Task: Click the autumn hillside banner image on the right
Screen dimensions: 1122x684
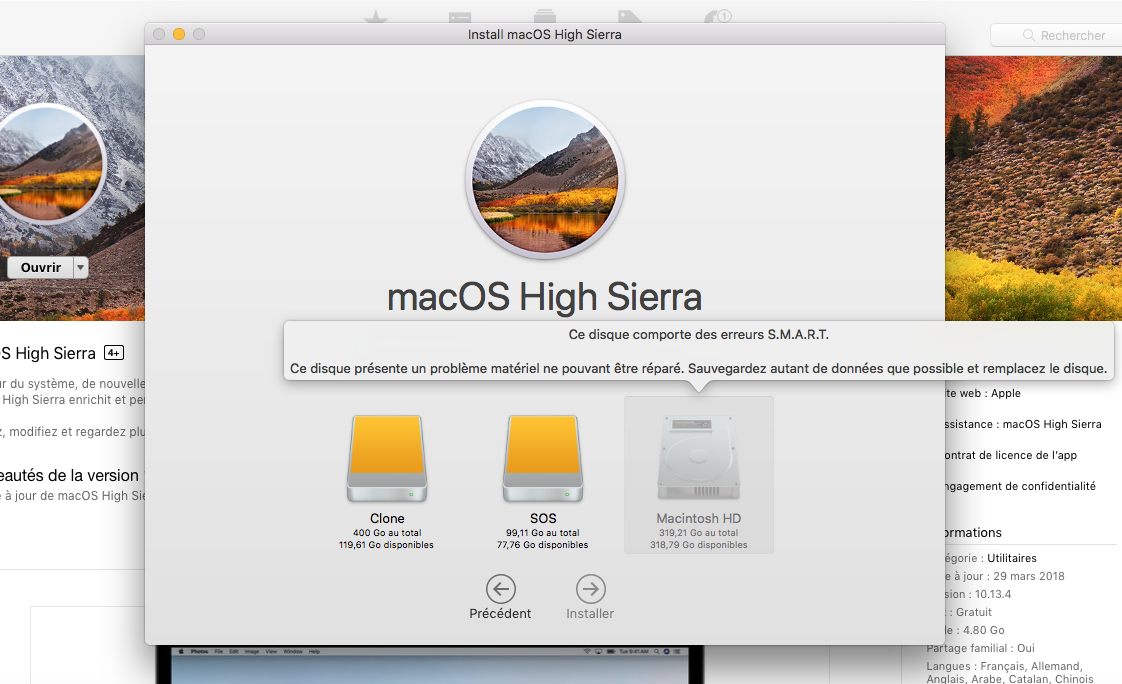Action: pyautogui.click(x=1033, y=188)
